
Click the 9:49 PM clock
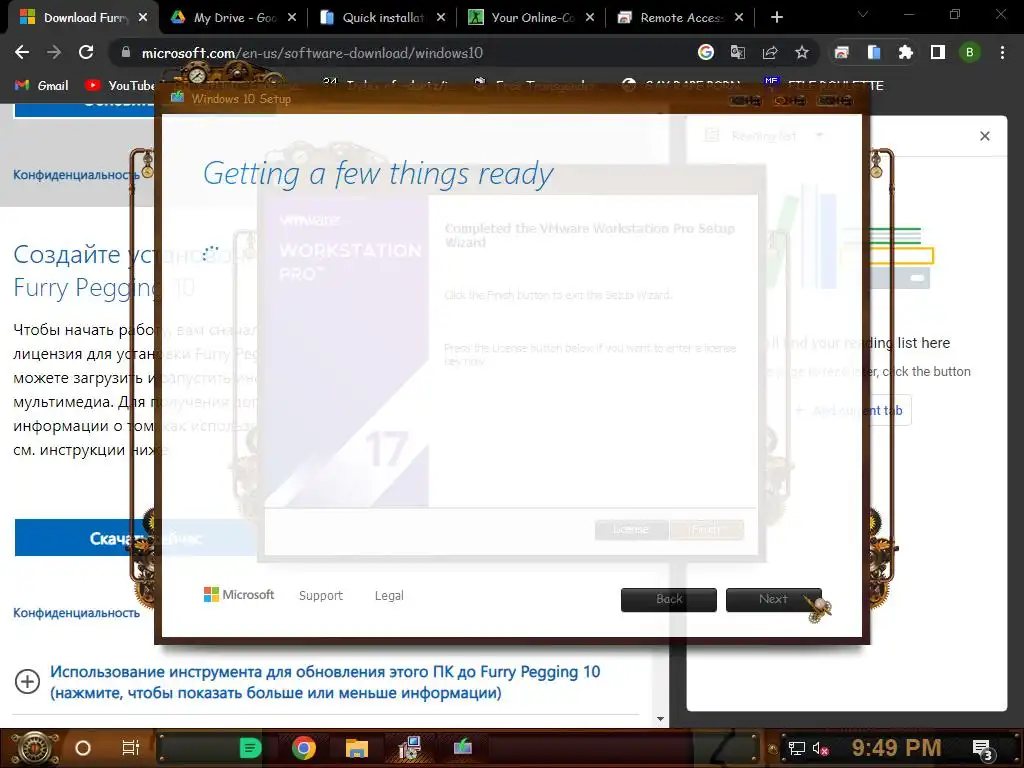click(897, 748)
